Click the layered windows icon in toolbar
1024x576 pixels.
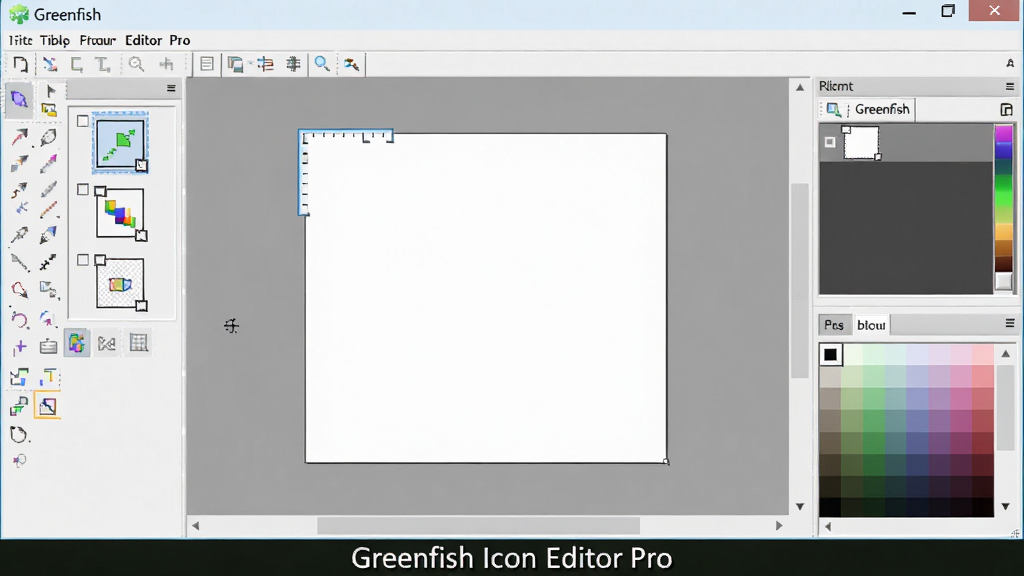[x=235, y=64]
